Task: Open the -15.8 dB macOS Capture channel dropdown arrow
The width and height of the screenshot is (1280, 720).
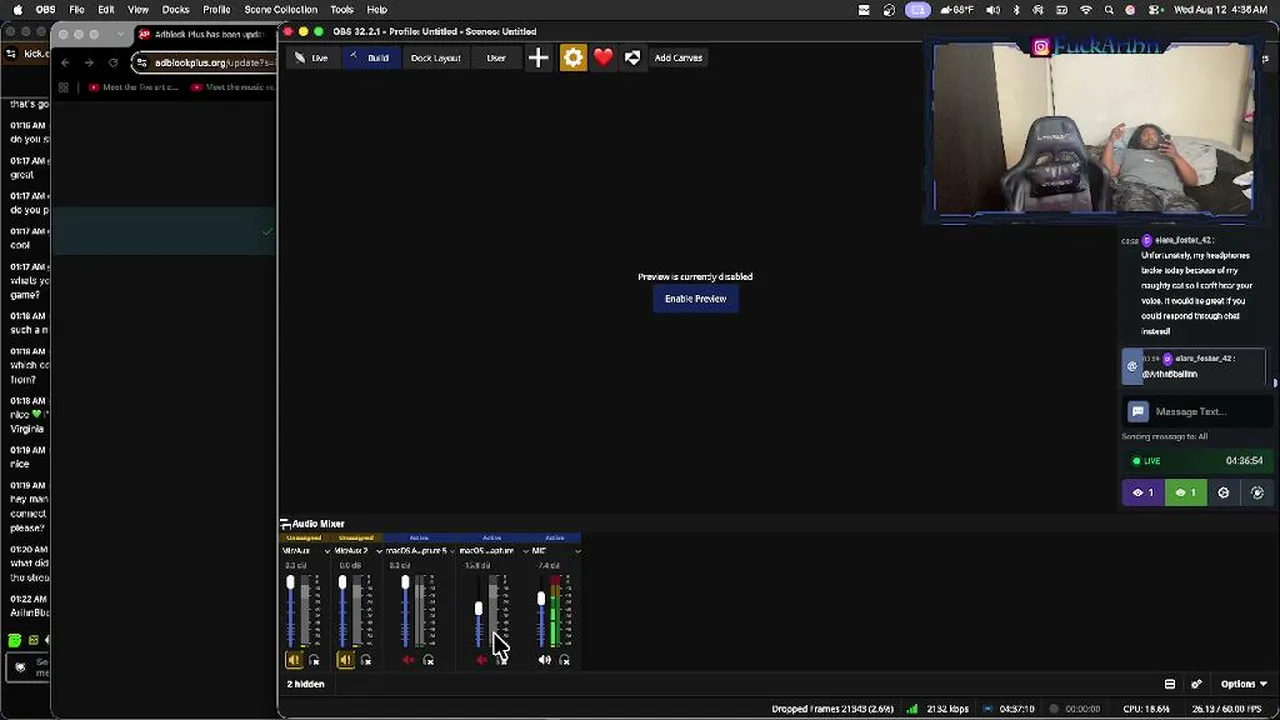Action: point(525,551)
